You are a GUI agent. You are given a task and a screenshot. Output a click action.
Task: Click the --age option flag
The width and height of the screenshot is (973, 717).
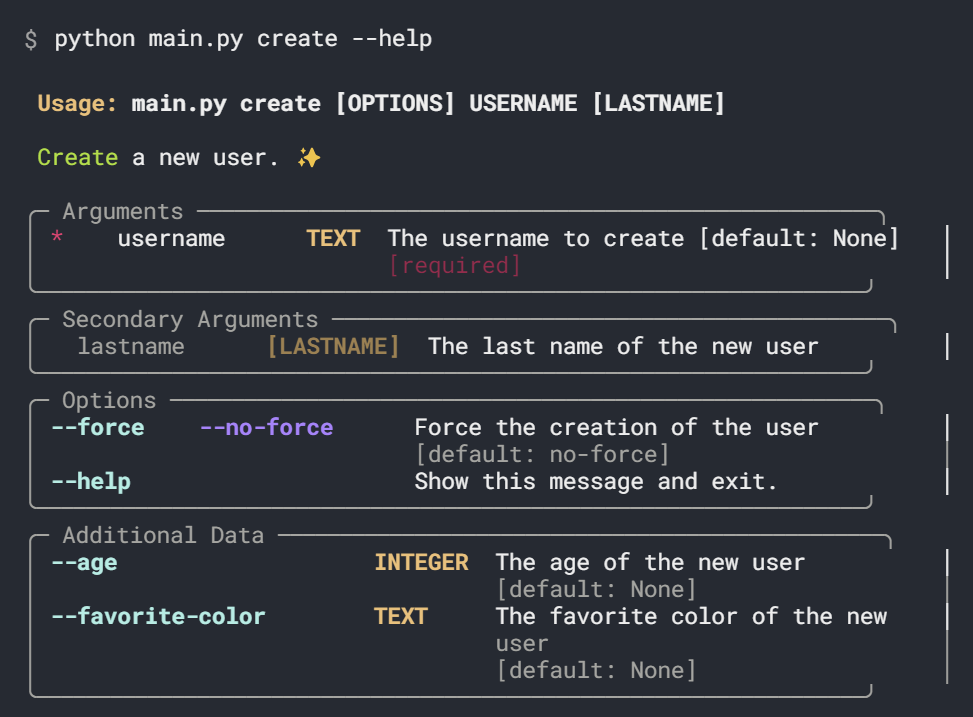84,563
